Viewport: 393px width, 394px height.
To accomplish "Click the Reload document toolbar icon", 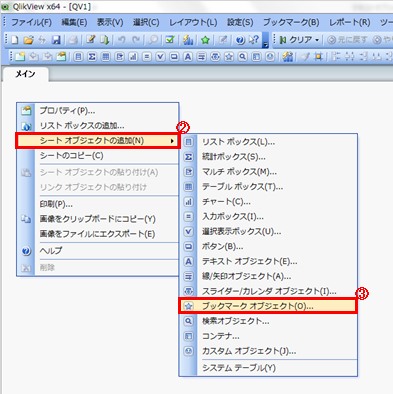I will [104, 40].
